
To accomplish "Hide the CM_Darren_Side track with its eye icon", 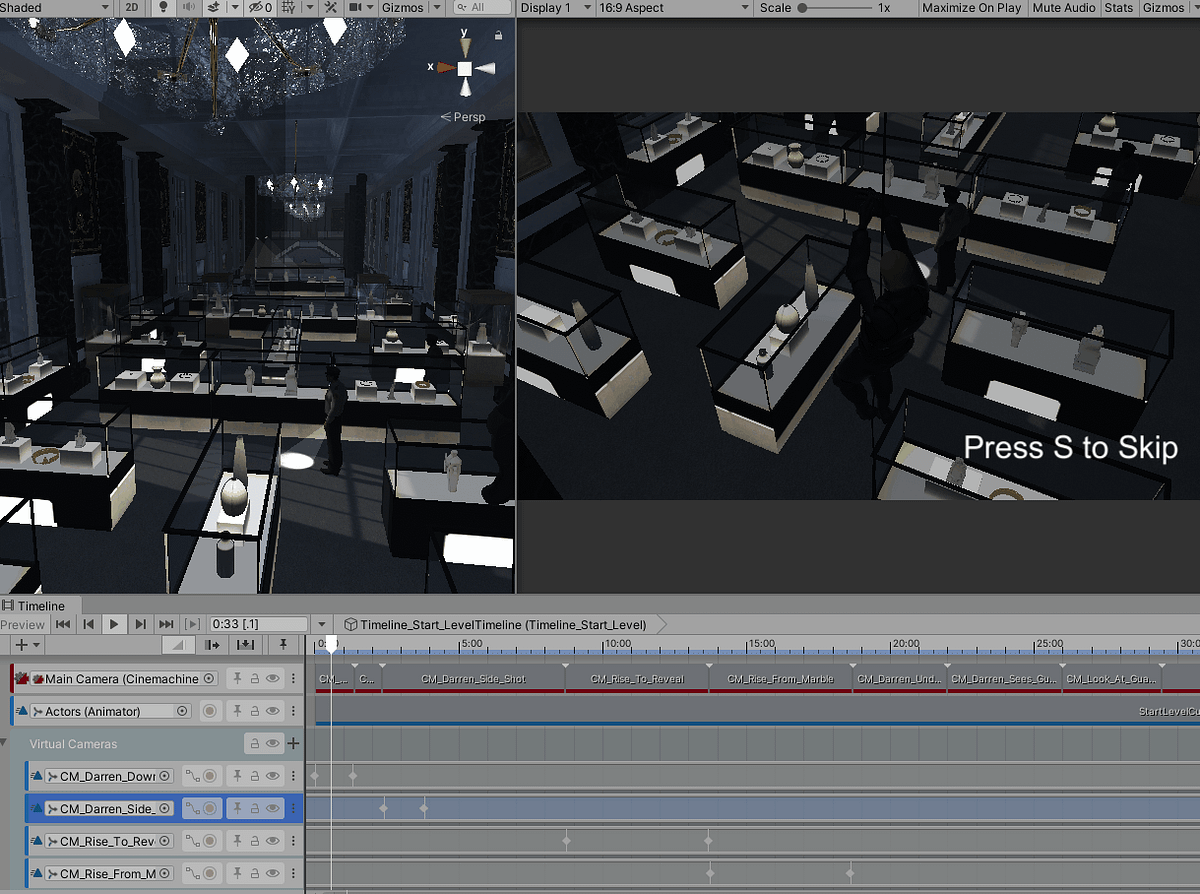I will [274, 808].
